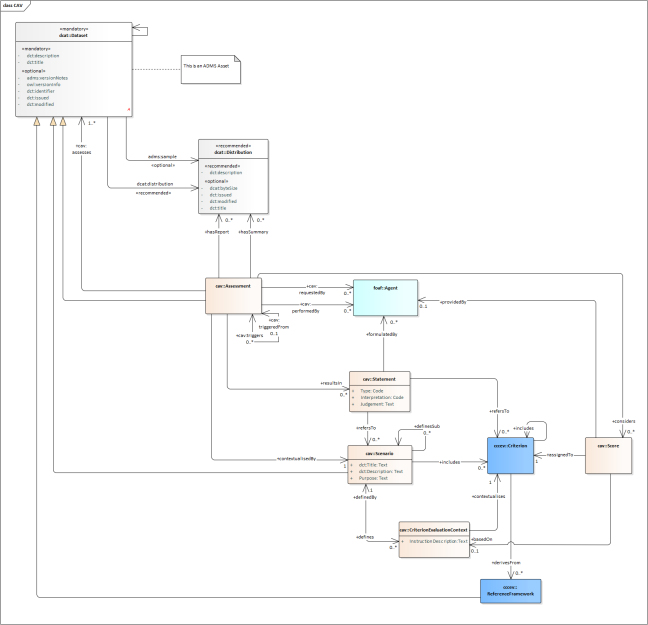Image resolution: width=648 pixels, height=625 pixels.
Task: Click the +providedBy association label
Action: (x=453, y=302)
